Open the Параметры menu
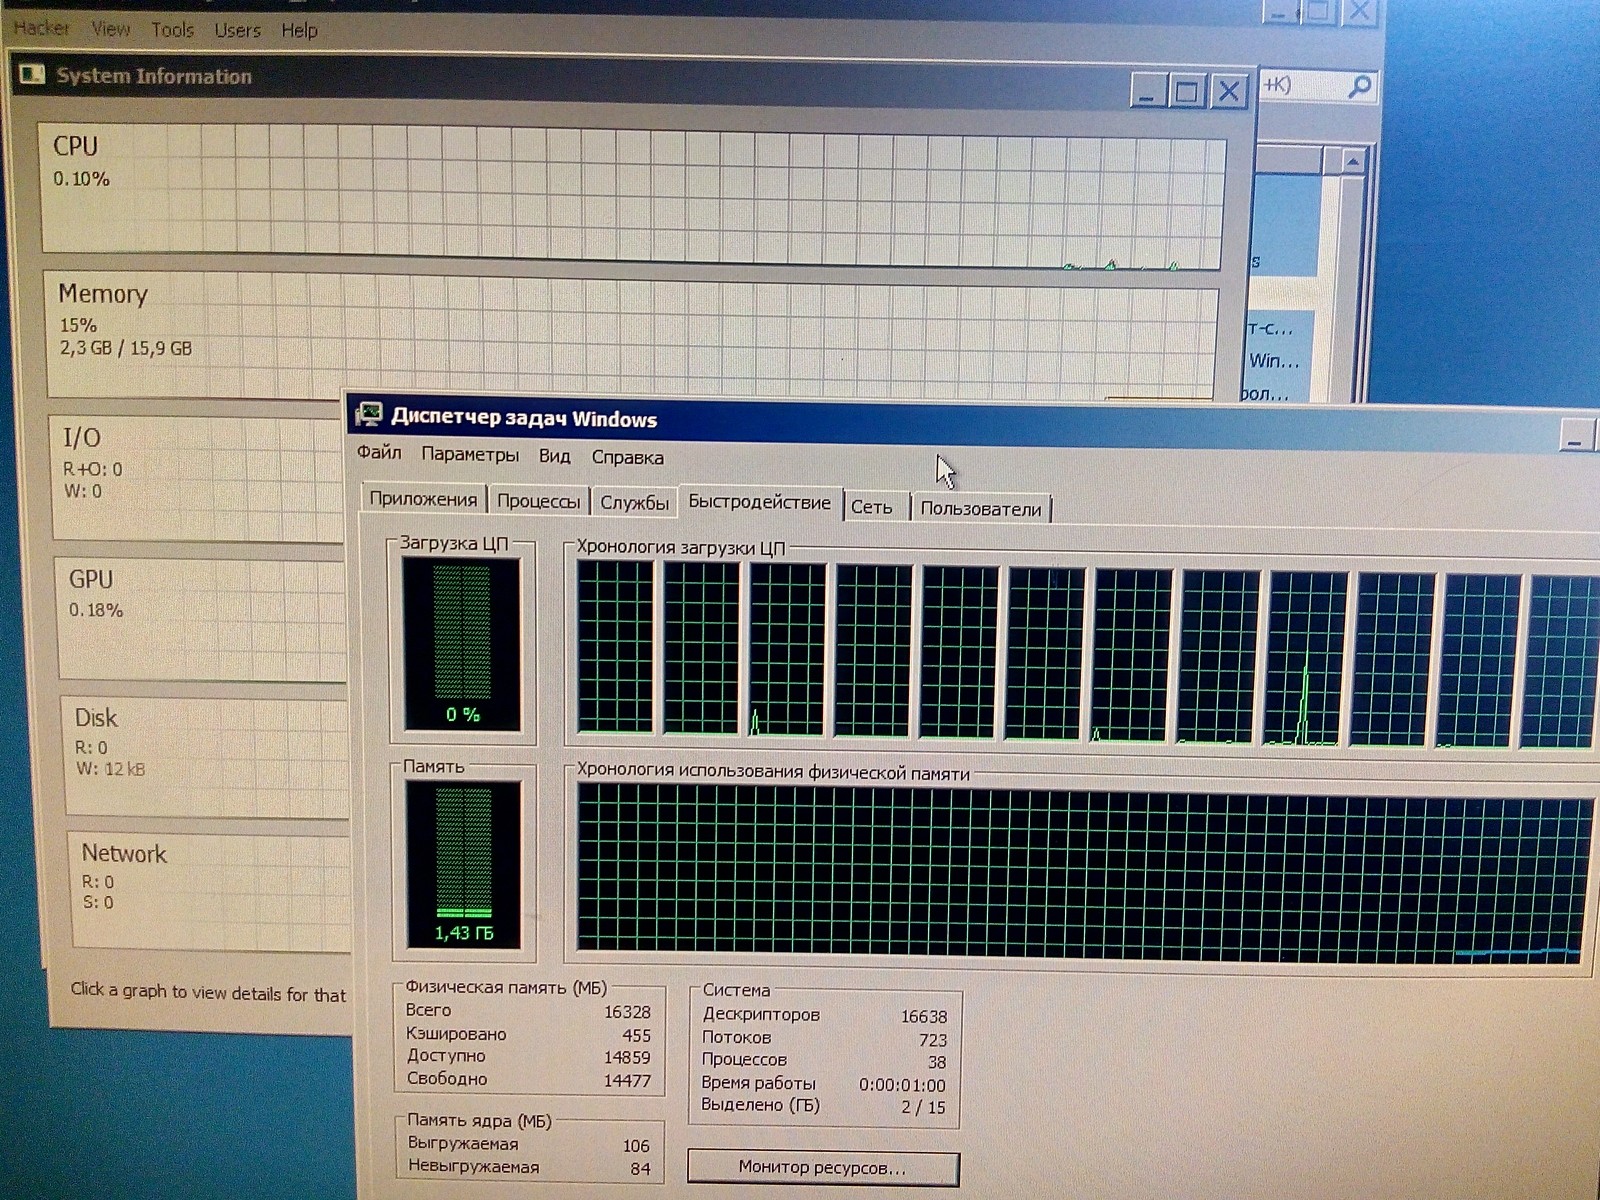The height and width of the screenshot is (1200, 1600). tap(470, 455)
